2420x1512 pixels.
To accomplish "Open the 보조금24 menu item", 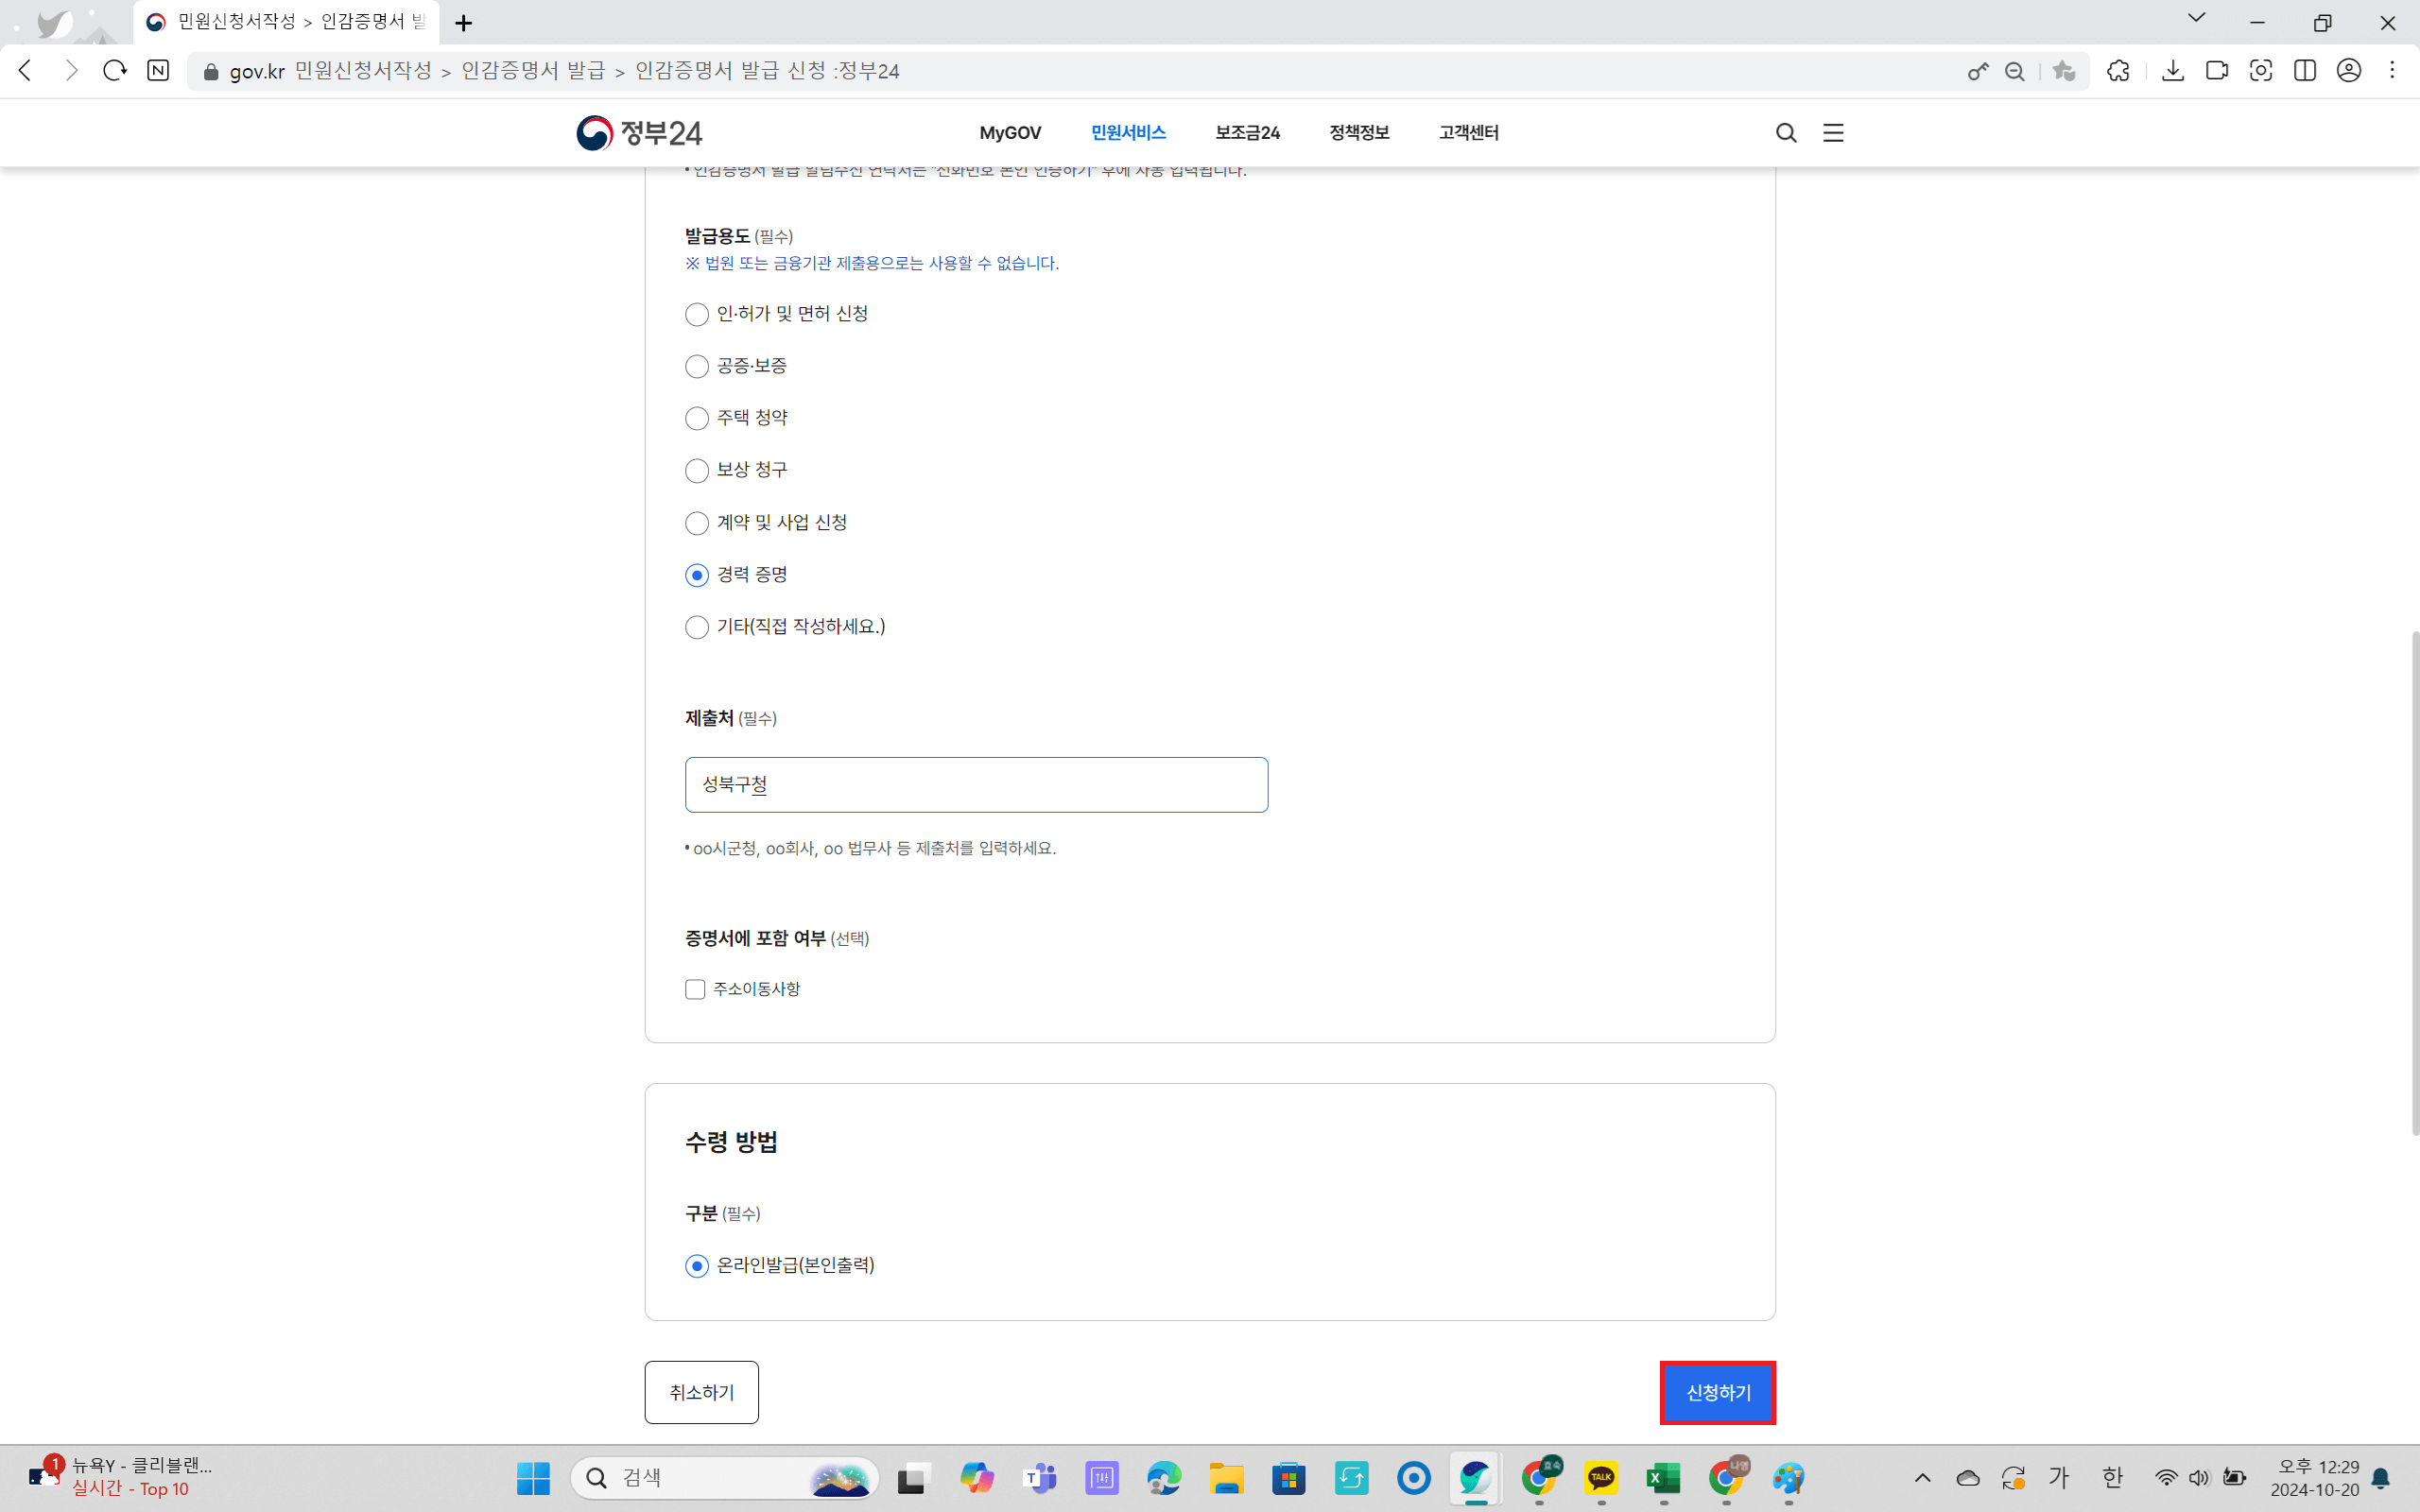I will [1247, 132].
